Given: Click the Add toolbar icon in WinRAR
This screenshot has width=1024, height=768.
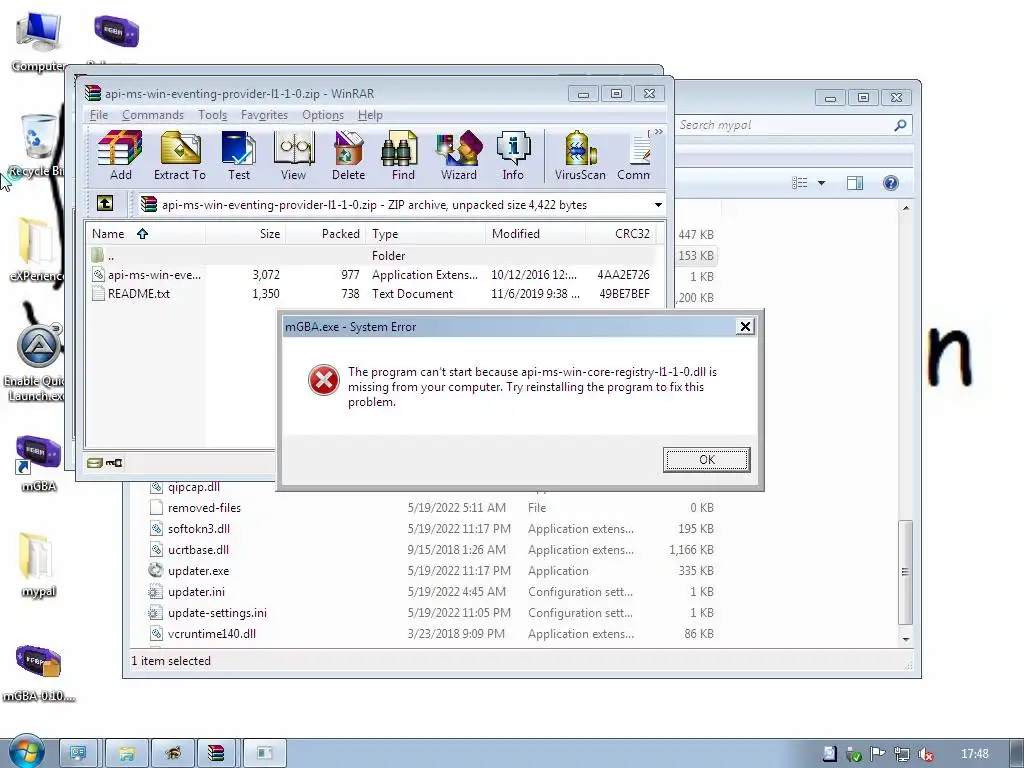Looking at the screenshot, I should pyautogui.click(x=120, y=155).
